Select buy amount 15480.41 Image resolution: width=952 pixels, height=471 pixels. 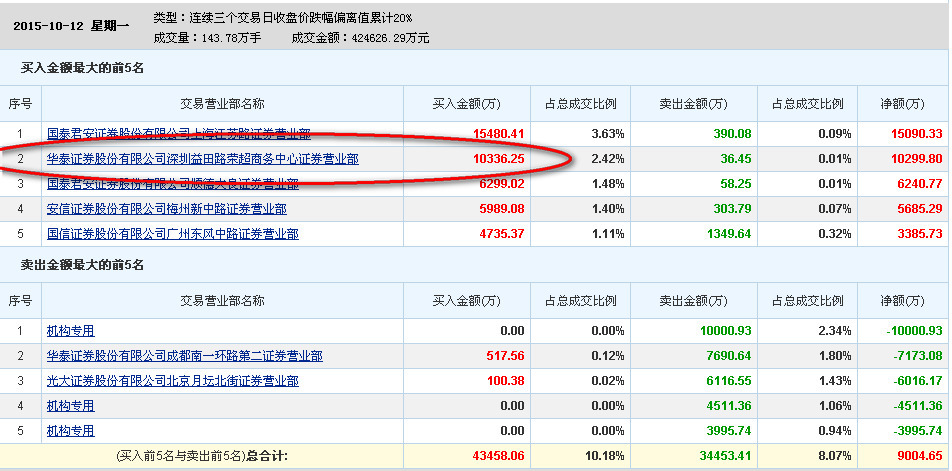tap(498, 134)
